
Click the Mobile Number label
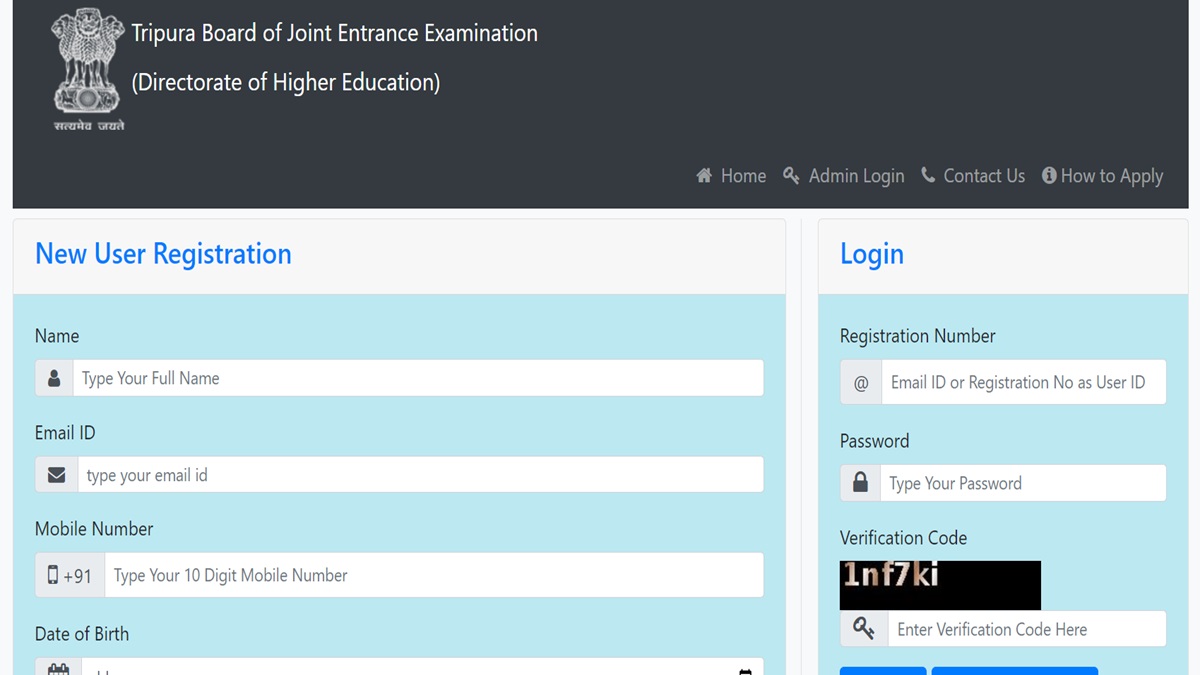(x=94, y=529)
